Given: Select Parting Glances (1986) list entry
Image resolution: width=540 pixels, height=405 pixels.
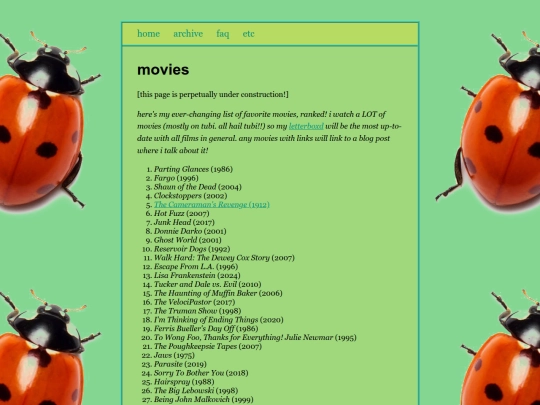Looking at the screenshot, I should pos(193,169).
